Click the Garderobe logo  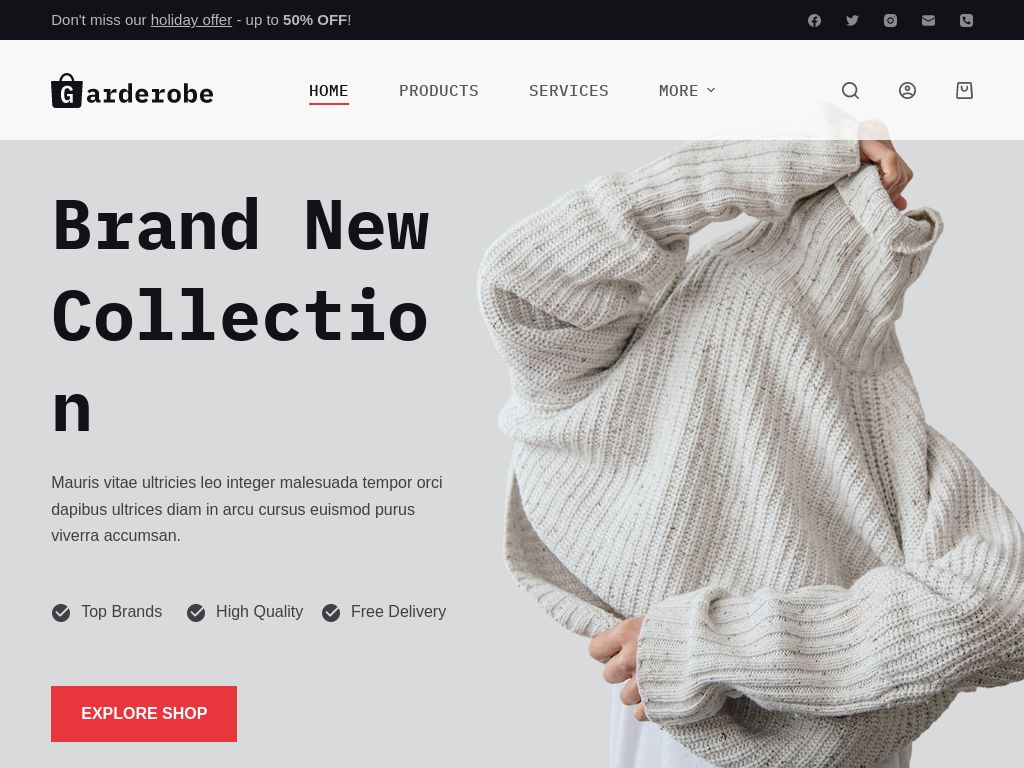(132, 91)
